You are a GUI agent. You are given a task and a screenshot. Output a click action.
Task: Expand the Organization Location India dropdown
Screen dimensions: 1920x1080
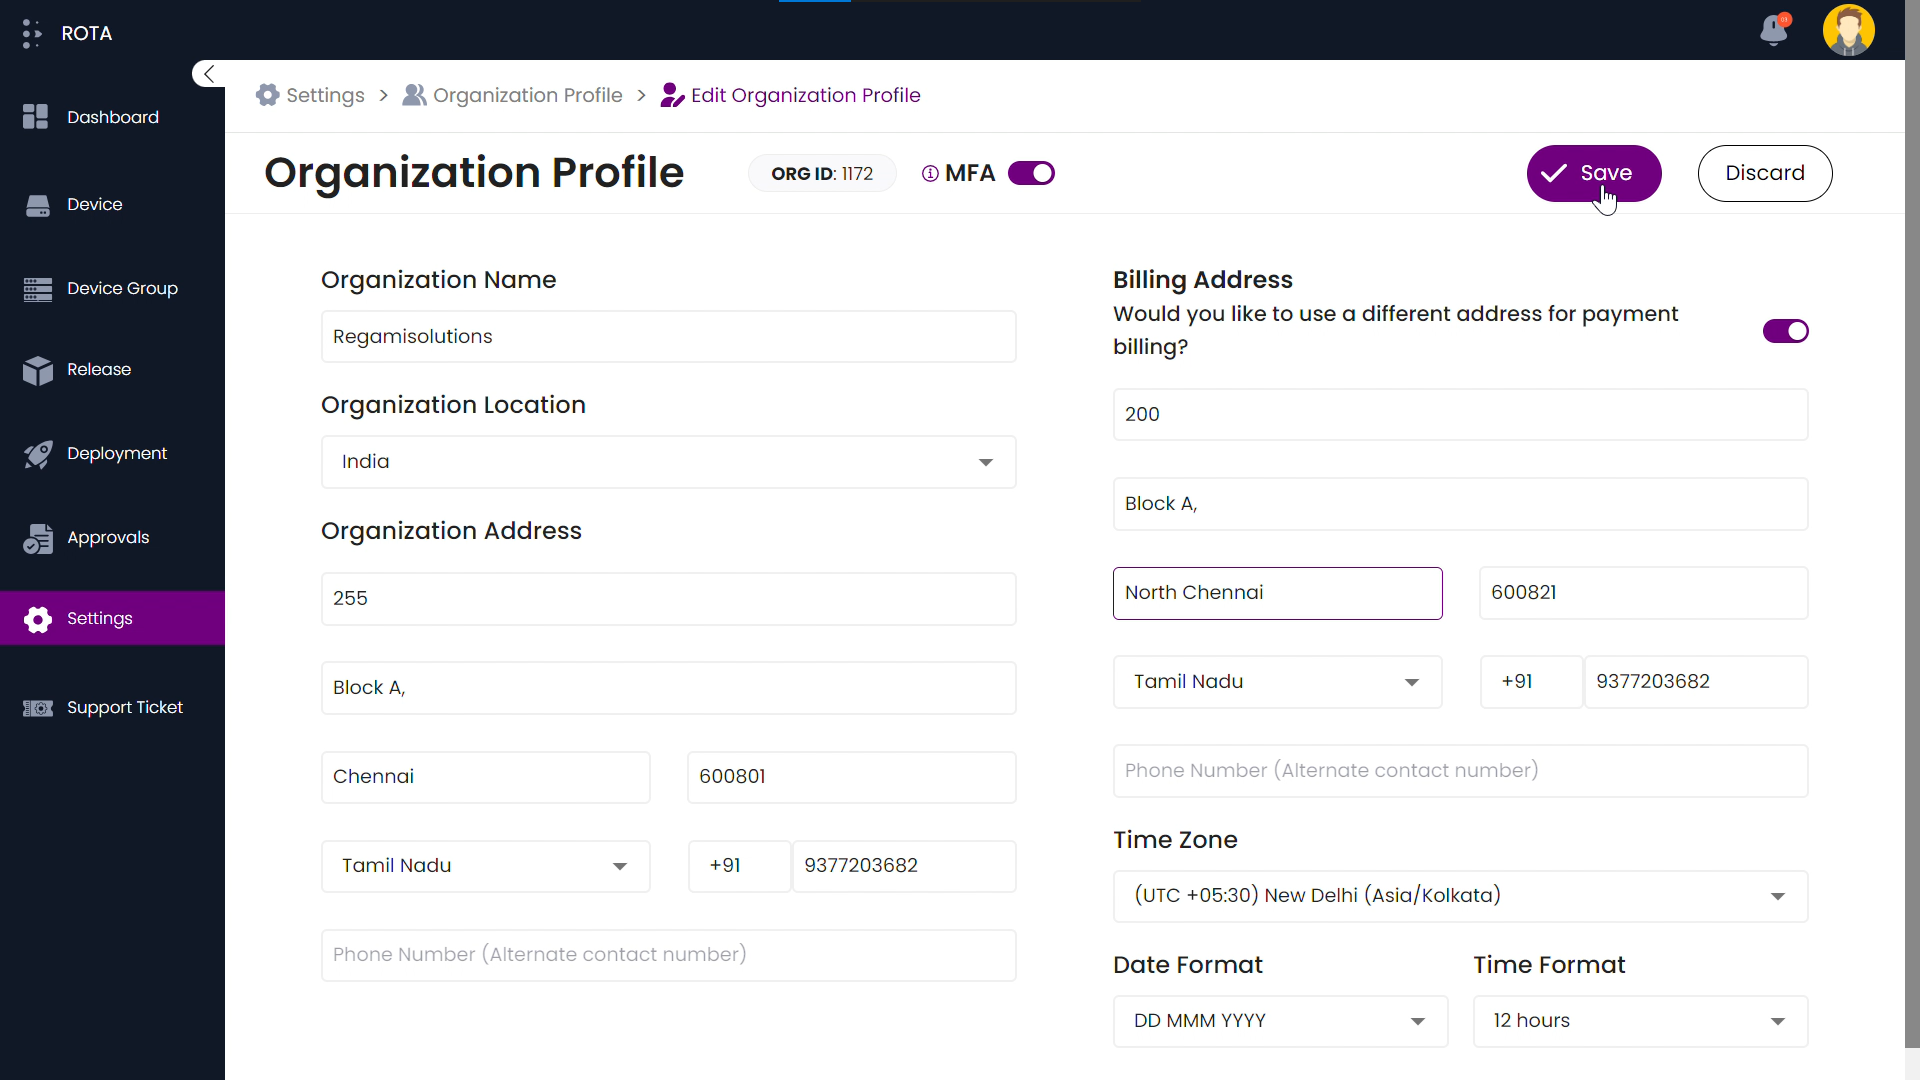tap(668, 462)
